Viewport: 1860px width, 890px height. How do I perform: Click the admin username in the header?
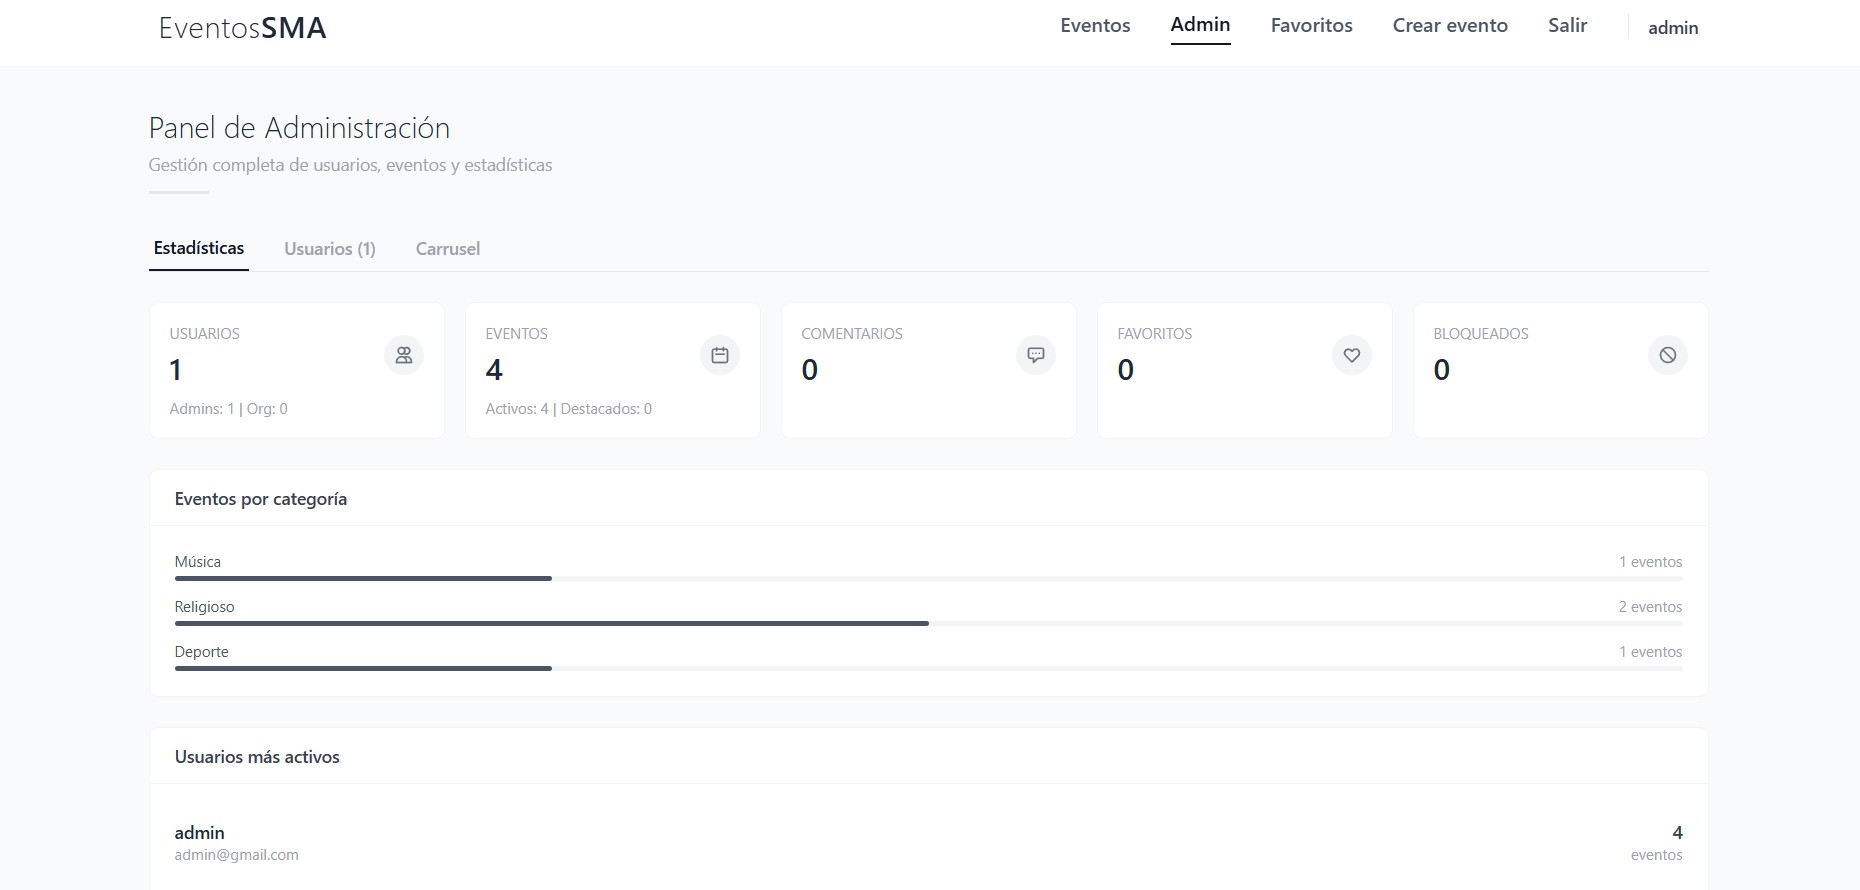[x=1673, y=28]
